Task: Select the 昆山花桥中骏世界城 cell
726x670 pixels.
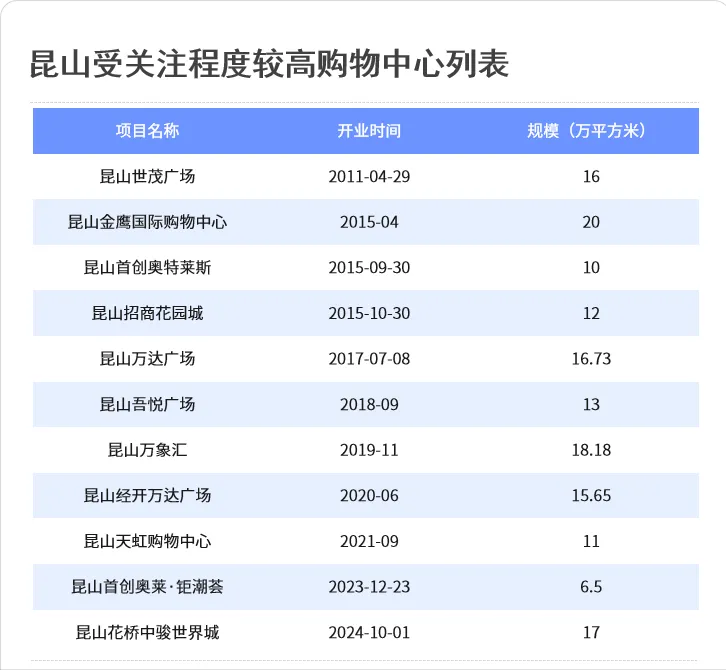Action: pos(147,632)
